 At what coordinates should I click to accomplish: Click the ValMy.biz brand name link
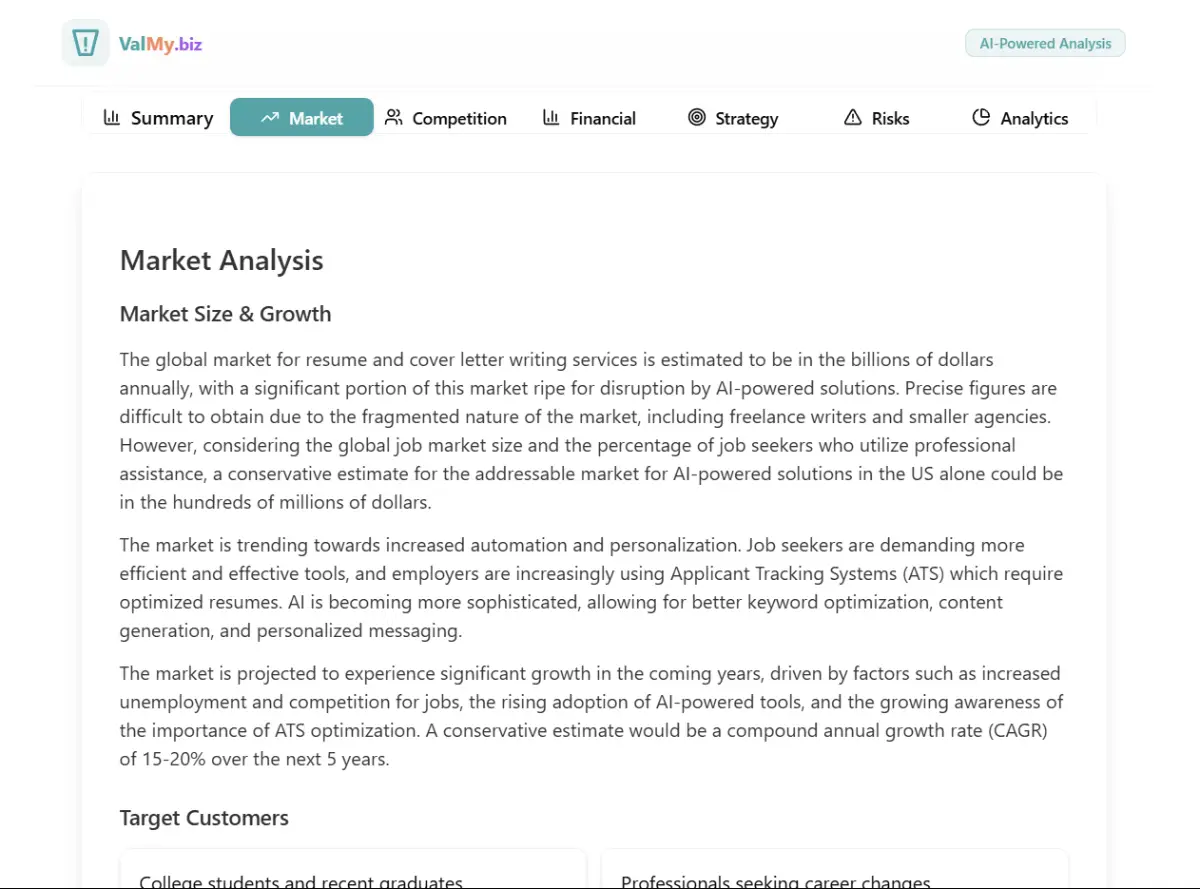tap(160, 44)
